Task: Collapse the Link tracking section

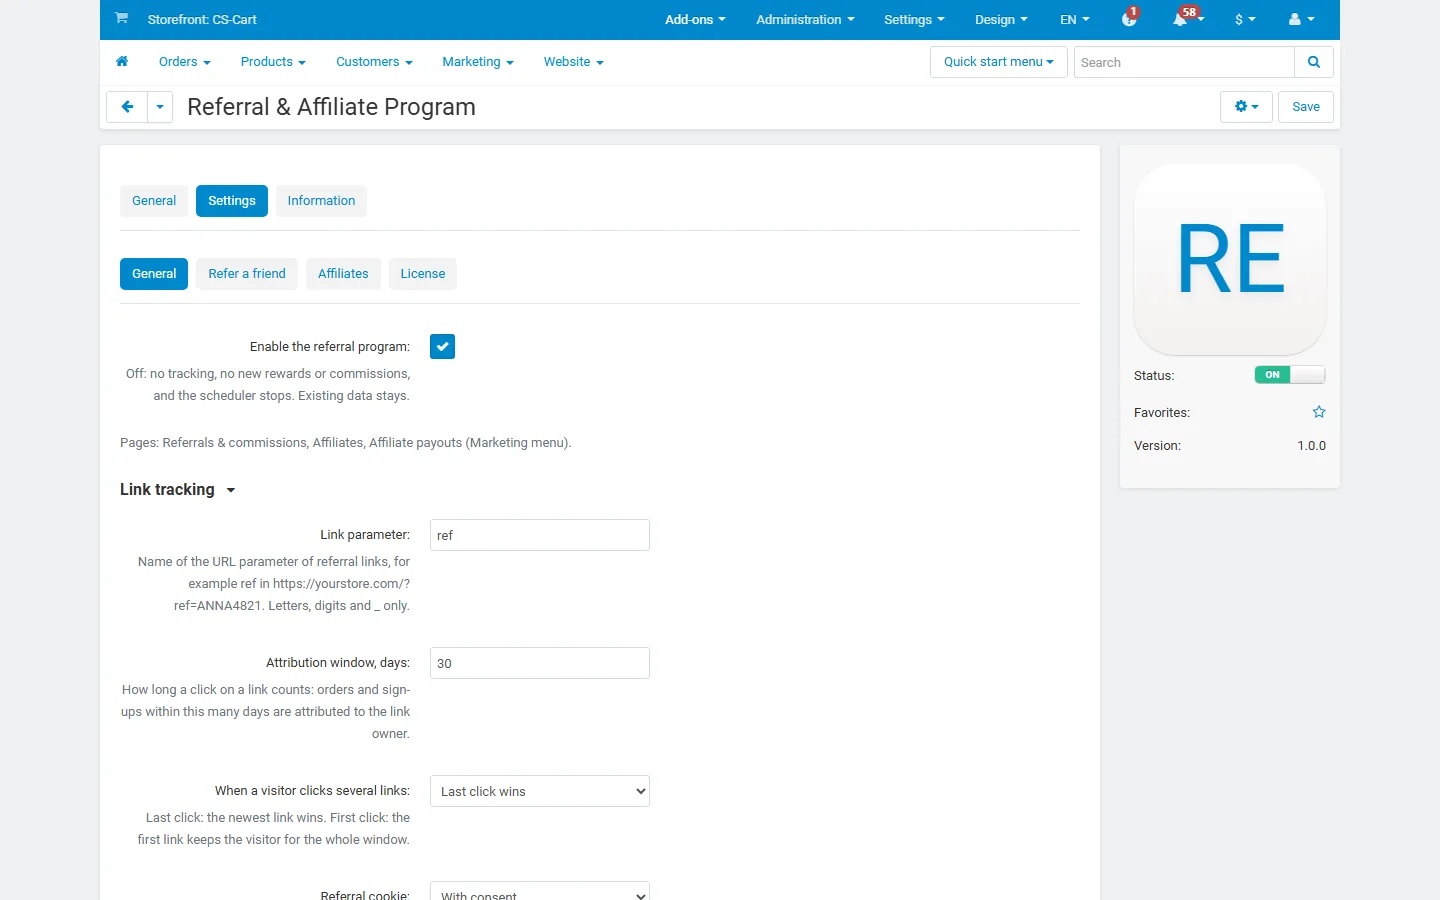Action: pyautogui.click(x=231, y=490)
